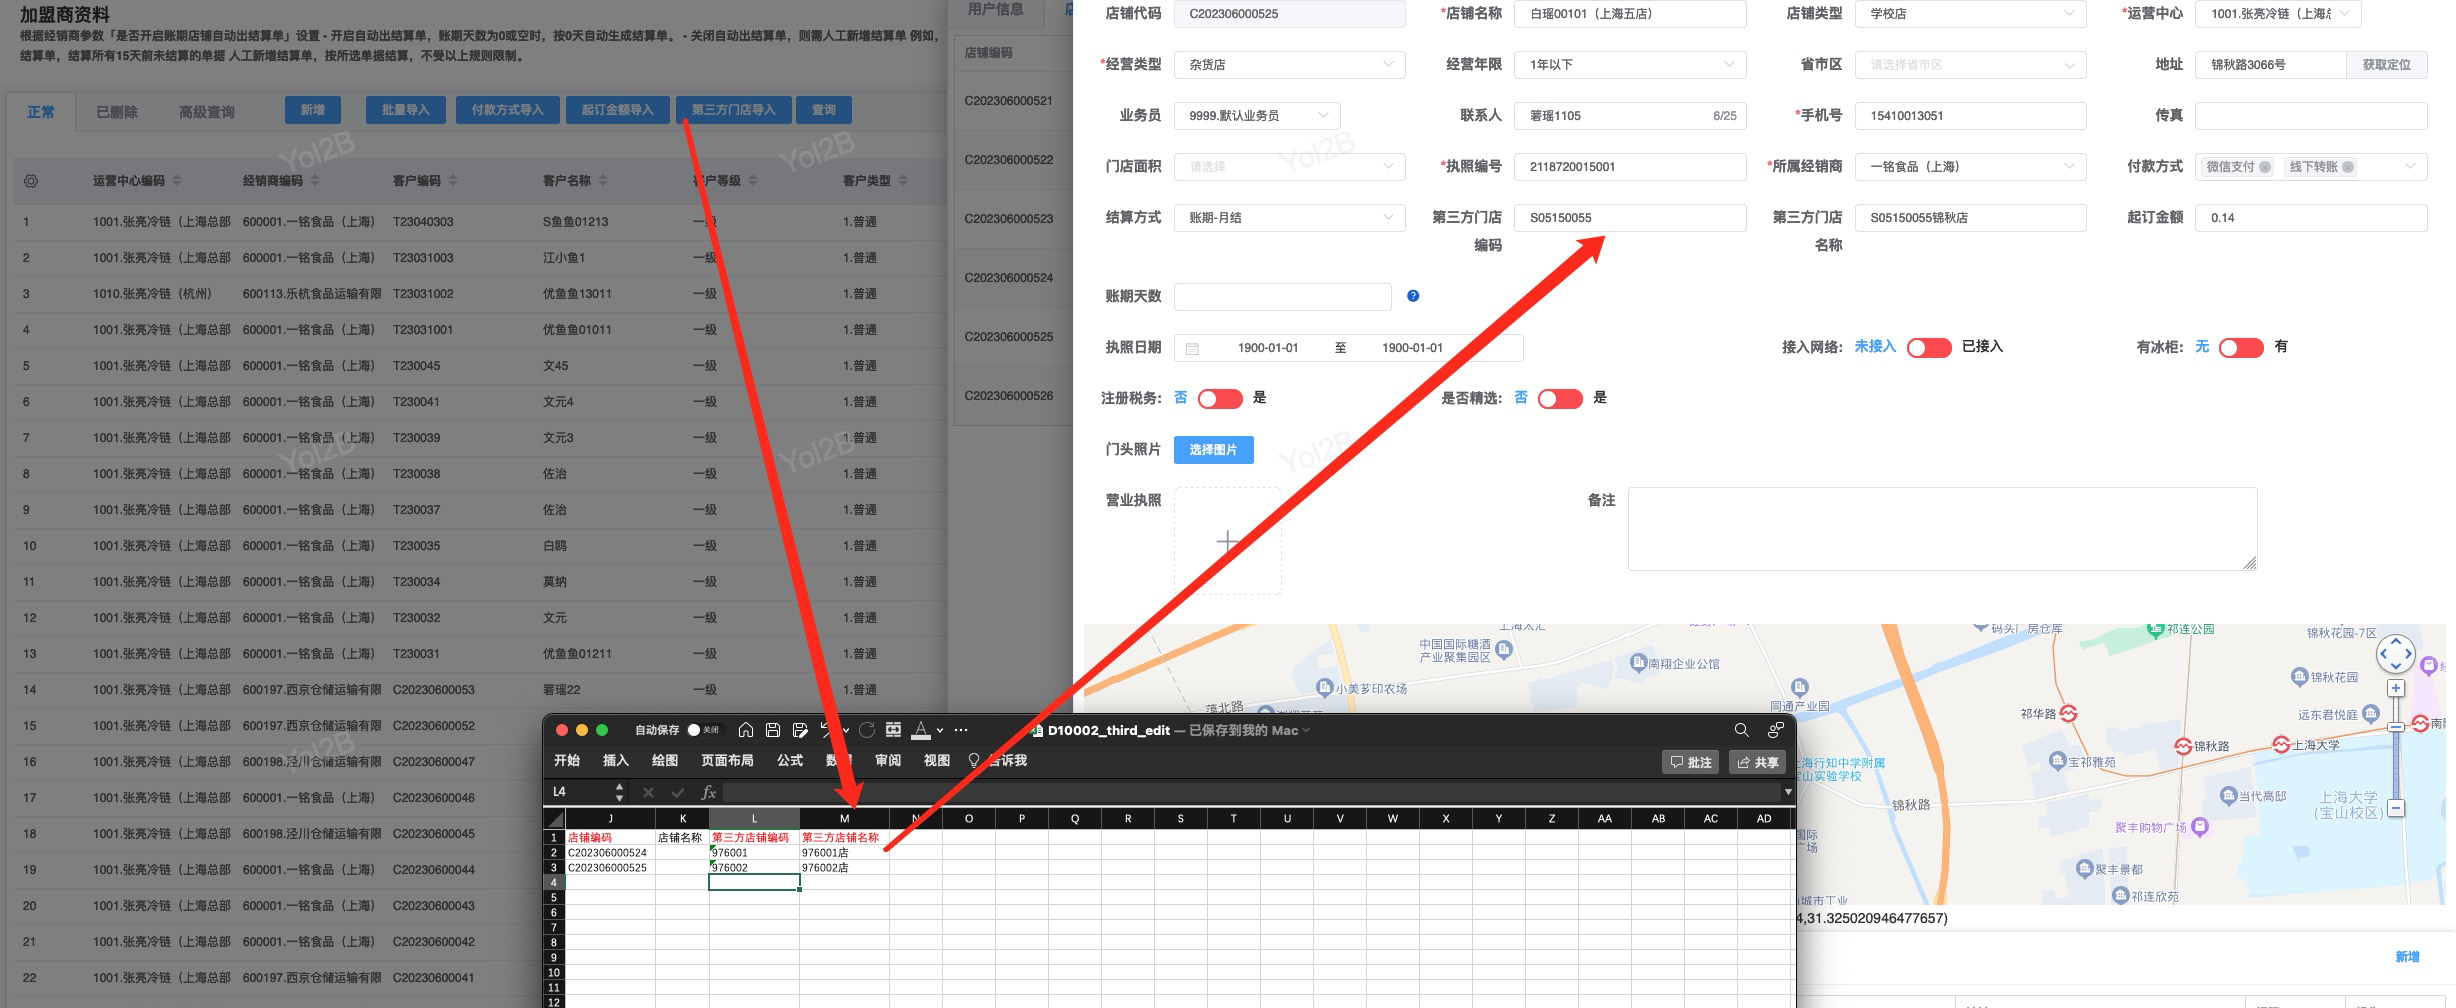Click the 备注 text area
This screenshot has height=1008, width=2456.
[x=1942, y=529]
